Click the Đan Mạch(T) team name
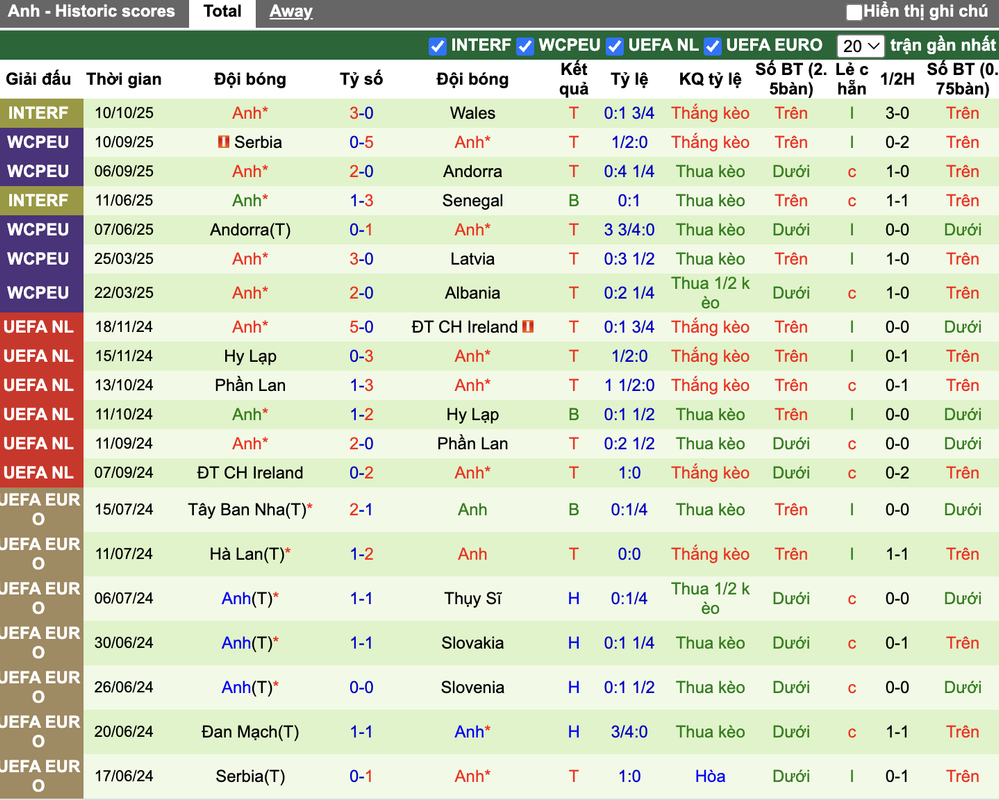Screen dimensions: 999x800 [x=250, y=732]
